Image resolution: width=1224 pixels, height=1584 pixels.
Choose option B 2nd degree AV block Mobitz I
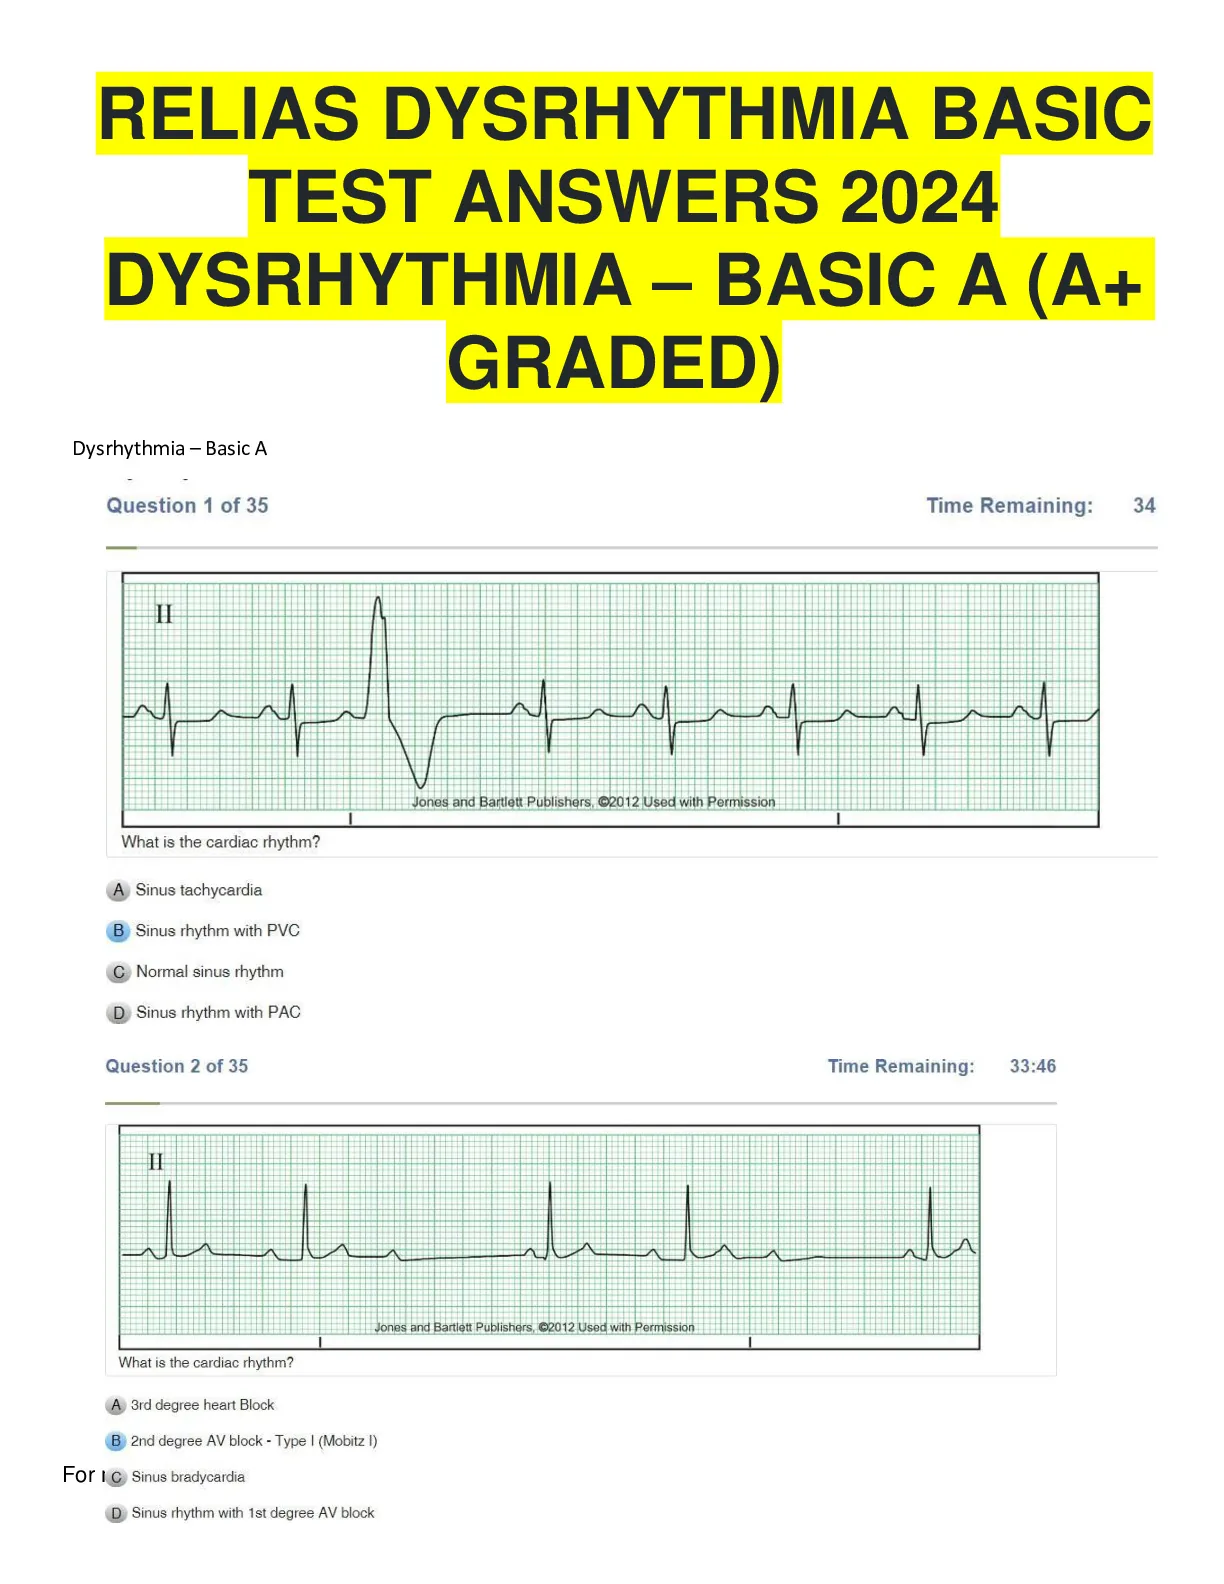(242, 1441)
